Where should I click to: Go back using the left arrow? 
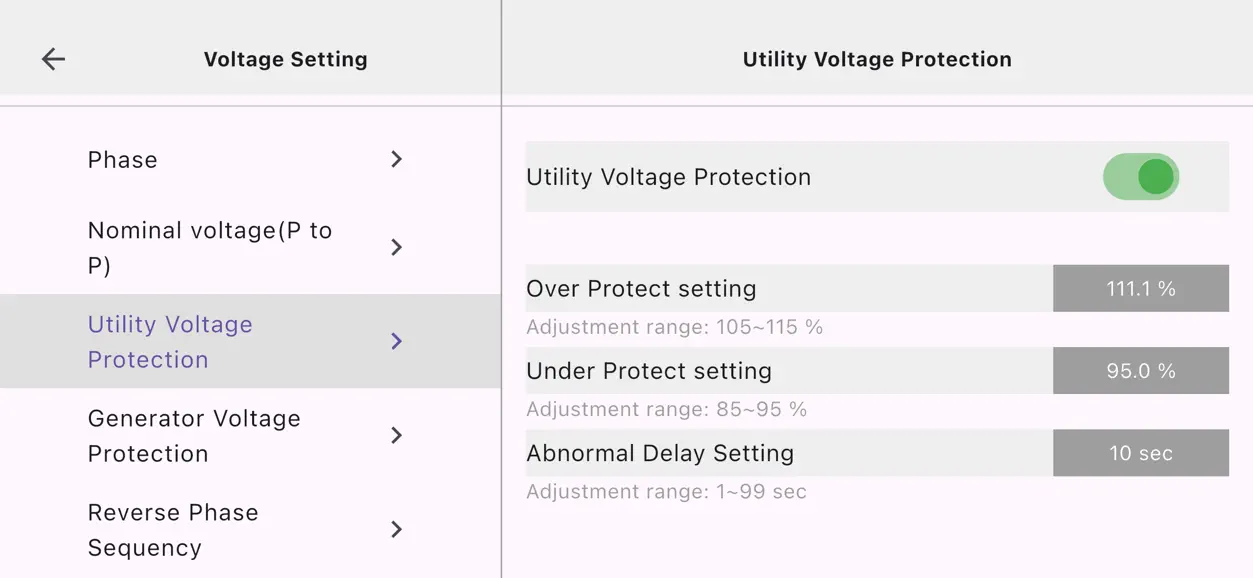click(53, 59)
